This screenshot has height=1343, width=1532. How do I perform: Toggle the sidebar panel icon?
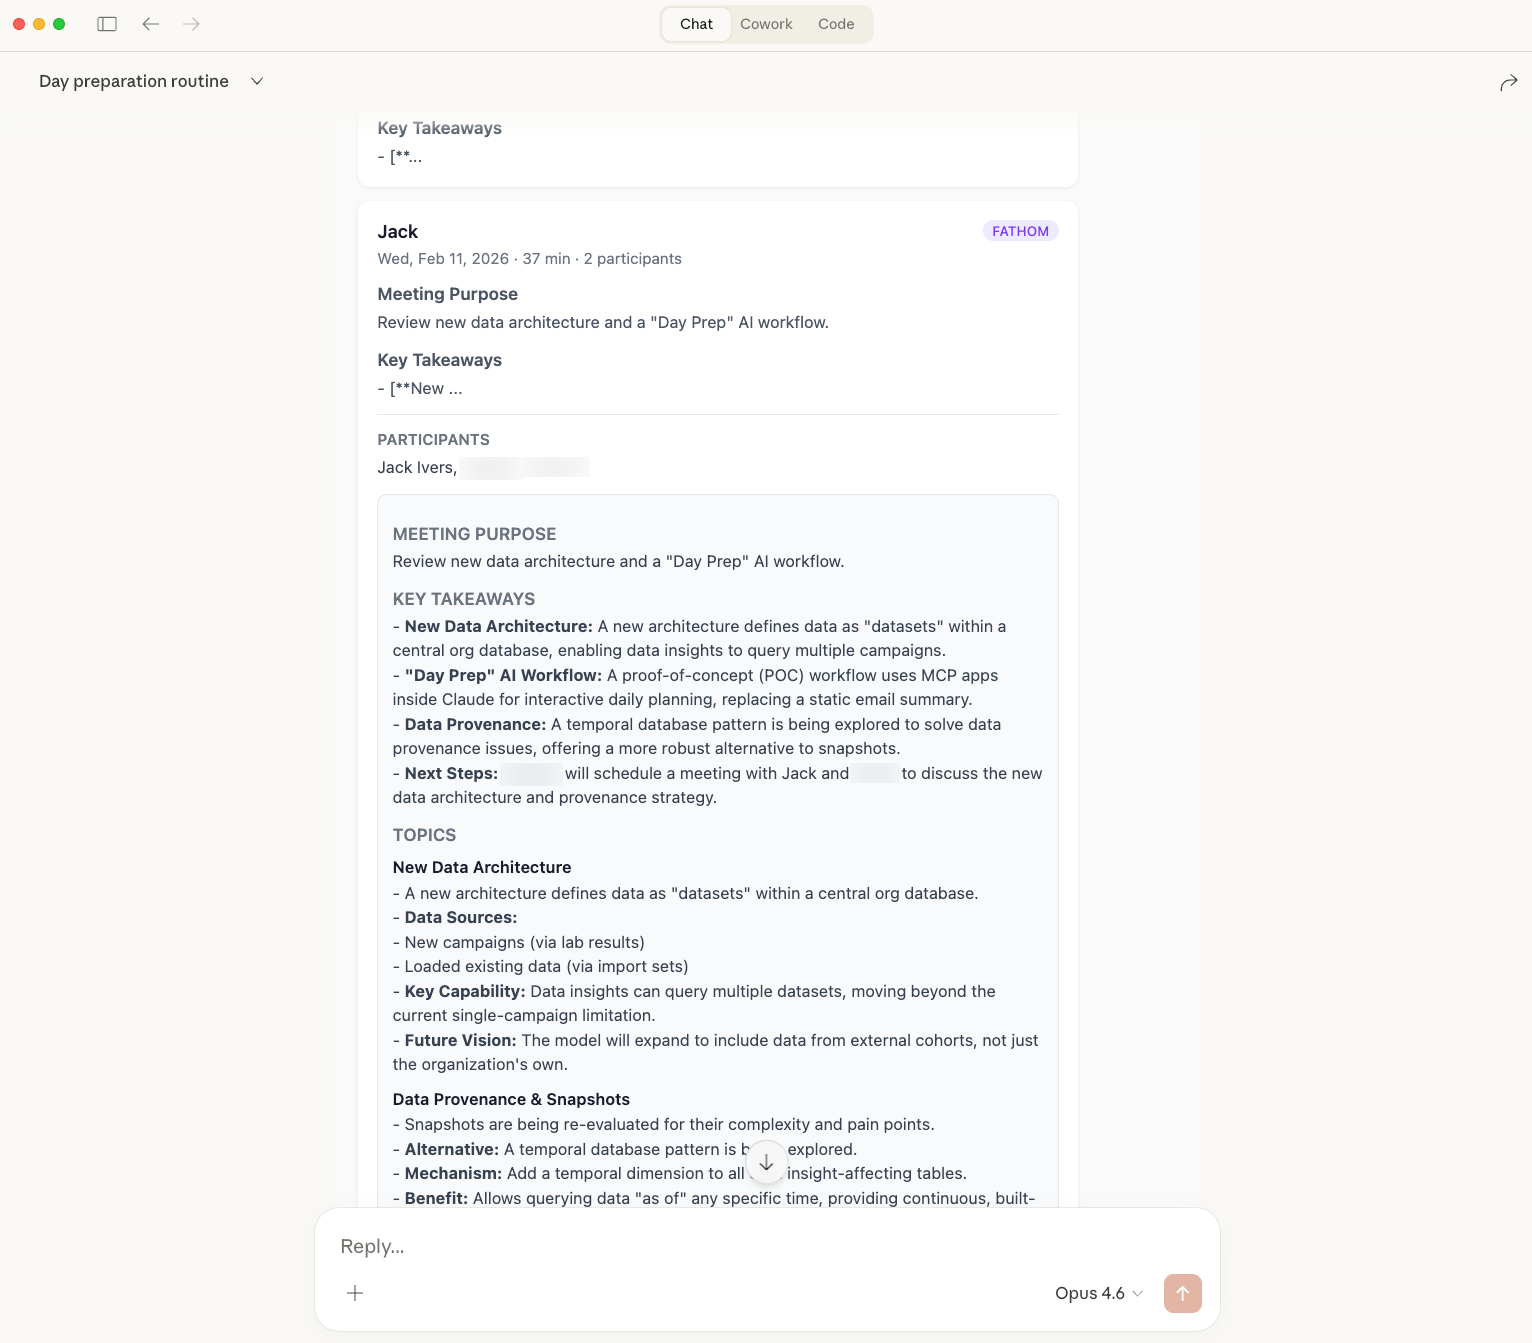[x=107, y=24]
